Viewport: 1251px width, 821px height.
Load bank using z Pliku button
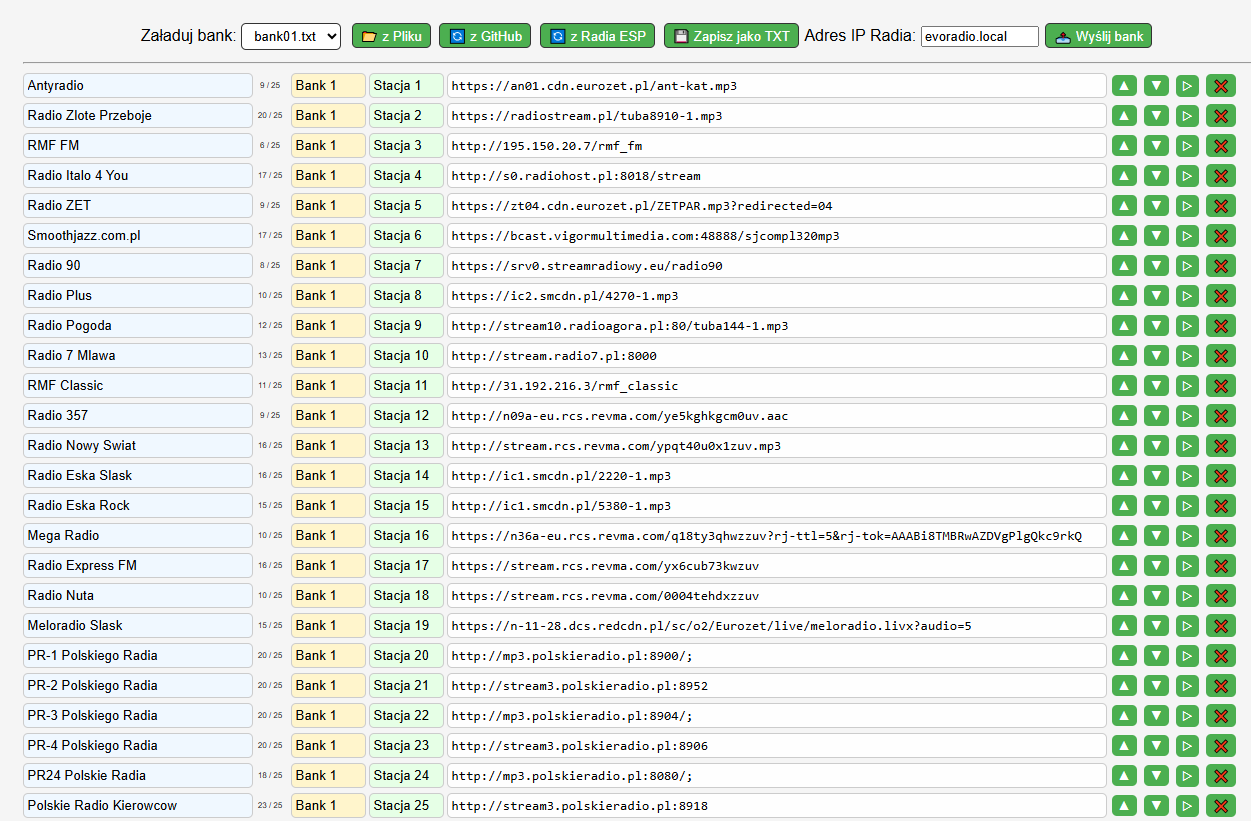[x=391, y=36]
